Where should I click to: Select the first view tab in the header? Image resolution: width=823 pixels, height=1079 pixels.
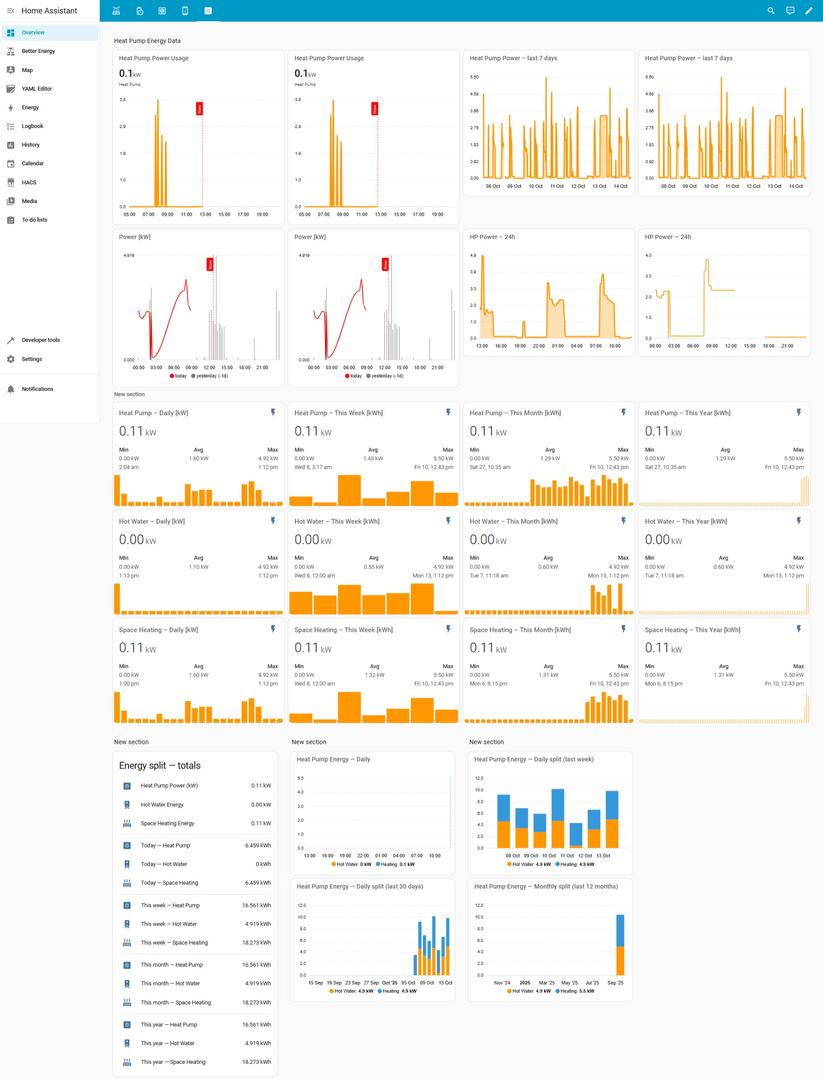pyautogui.click(x=116, y=11)
